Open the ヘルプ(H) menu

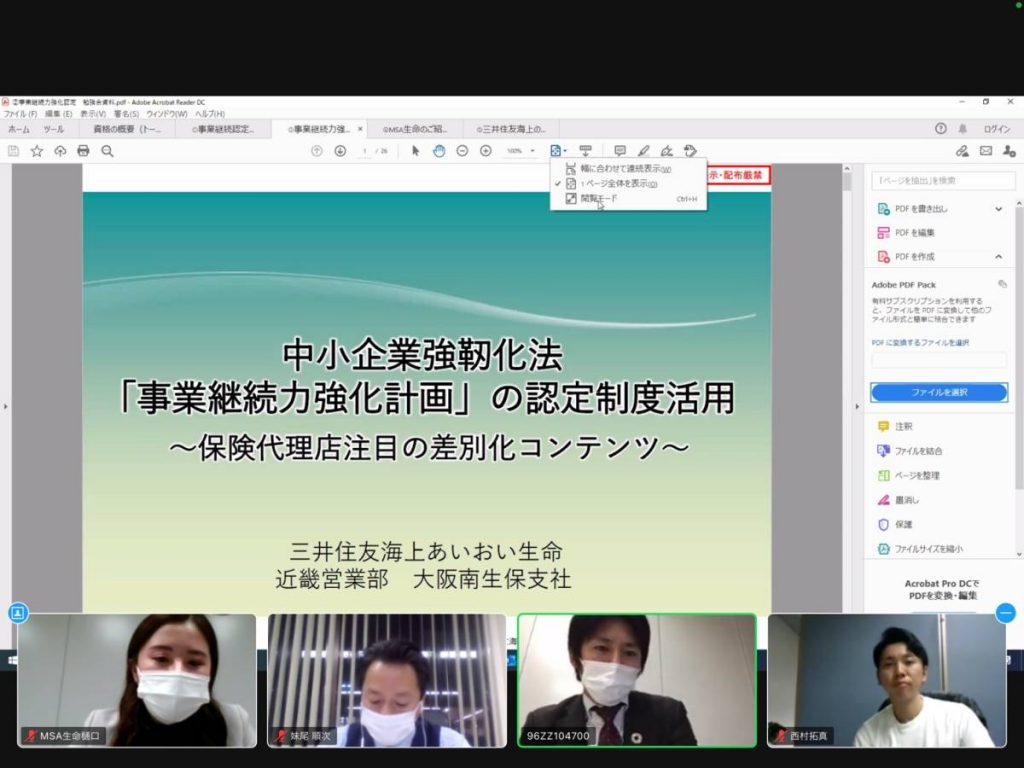tap(210, 114)
